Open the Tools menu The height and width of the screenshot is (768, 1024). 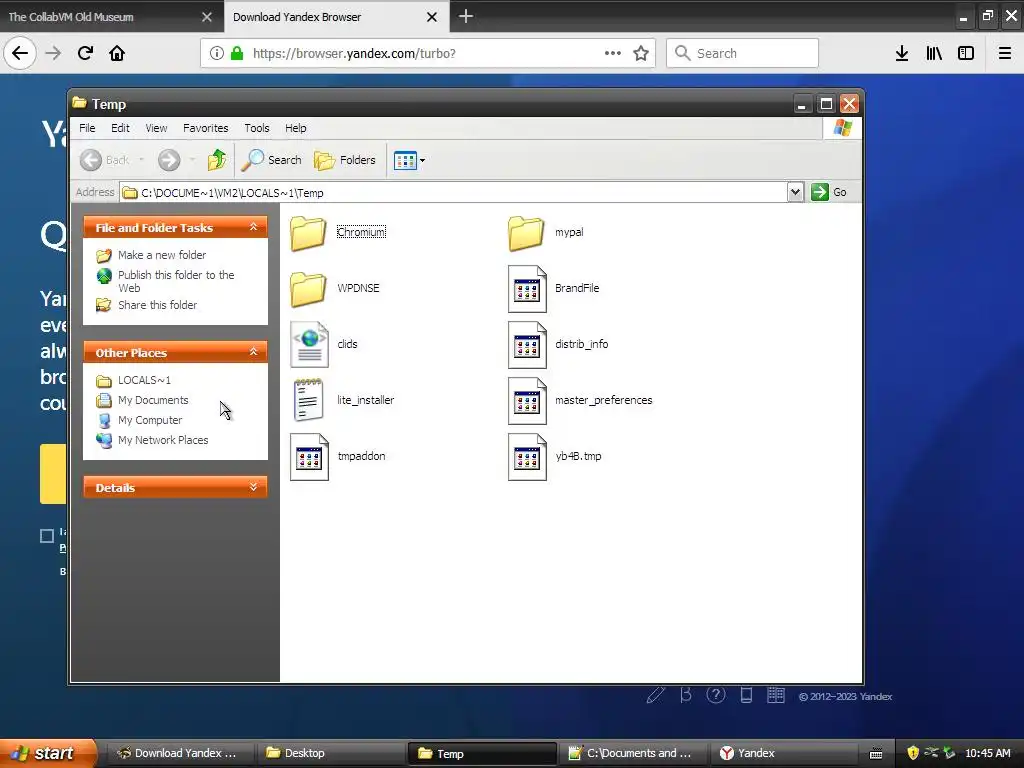(257, 128)
